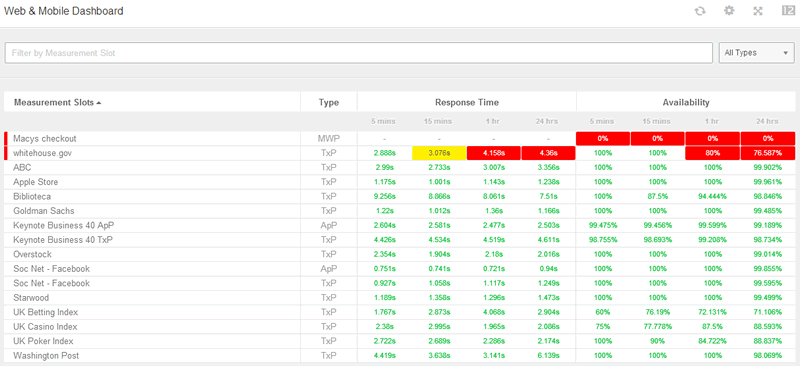The height and width of the screenshot is (366, 800).
Task: Click the 4.611s Keynote TxP value
Action: click(x=548, y=240)
